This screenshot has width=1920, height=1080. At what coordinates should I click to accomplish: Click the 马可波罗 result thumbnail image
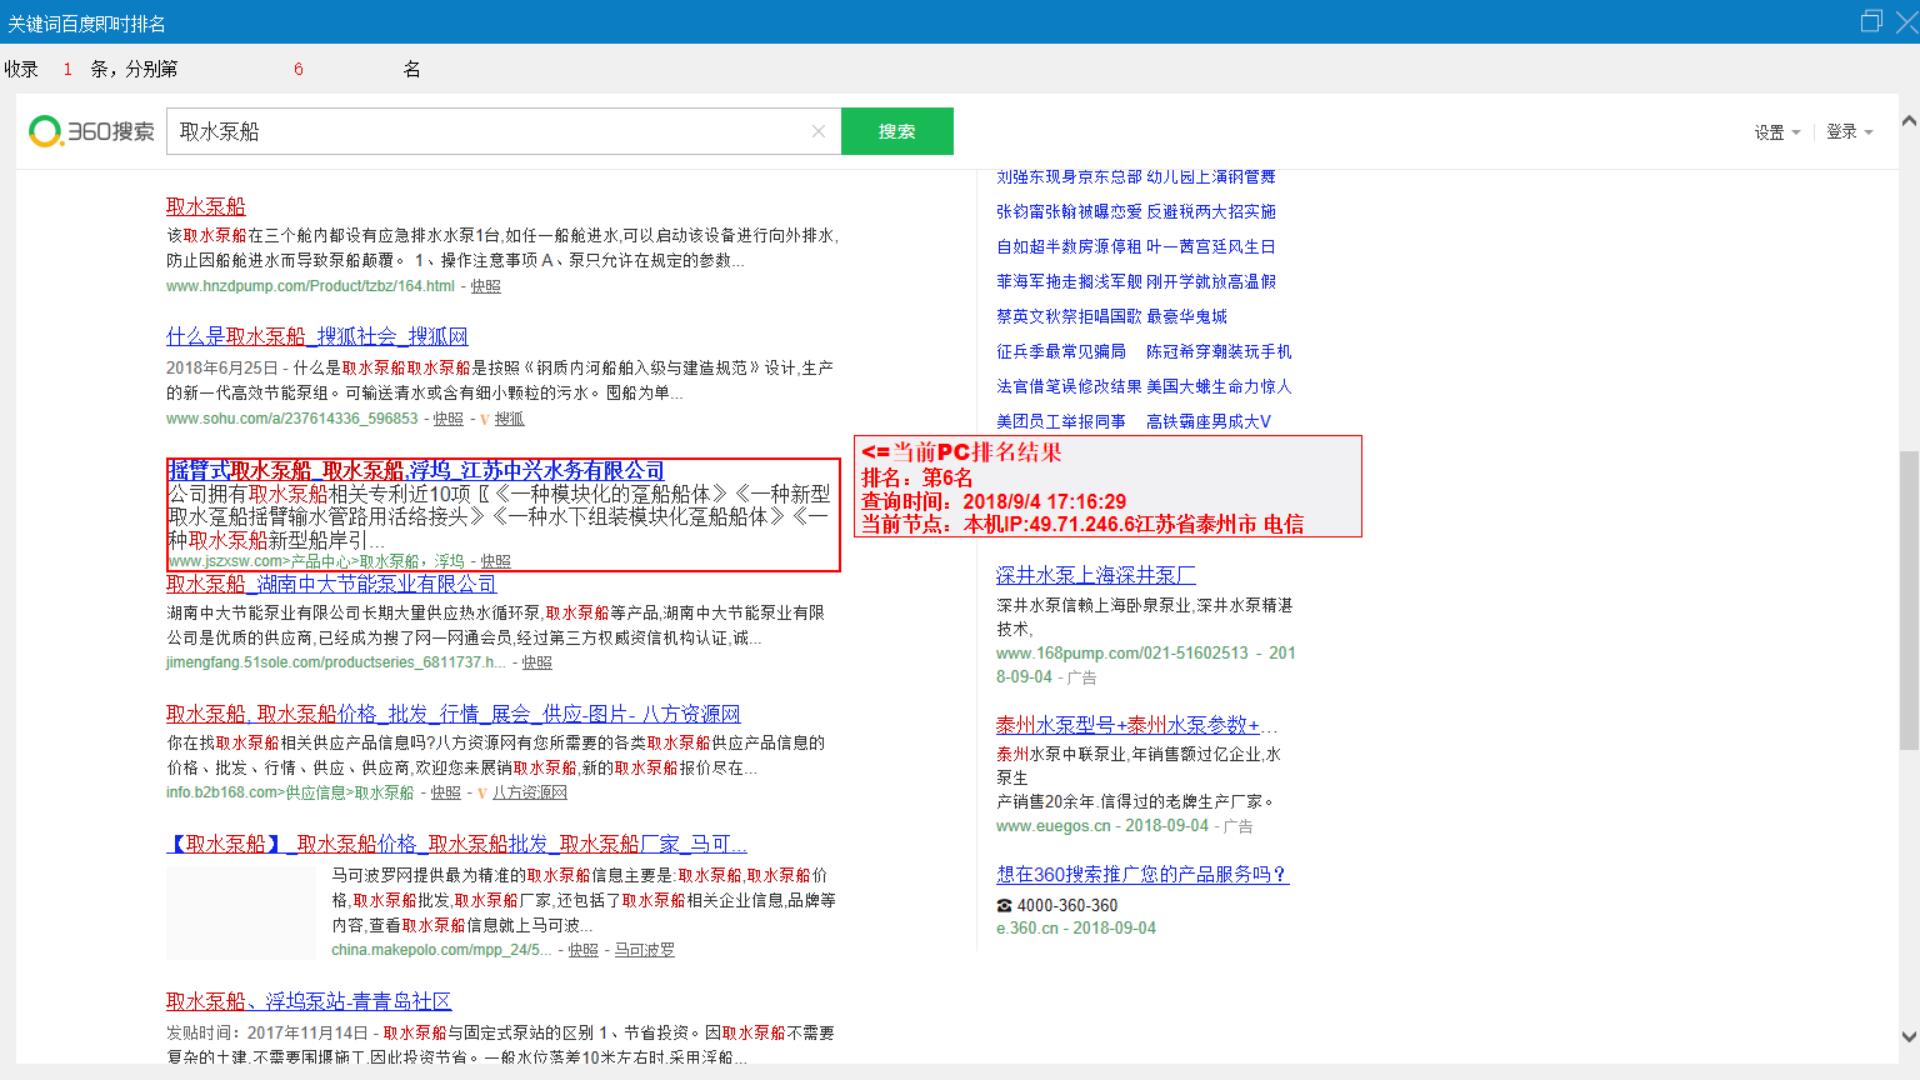[241, 912]
